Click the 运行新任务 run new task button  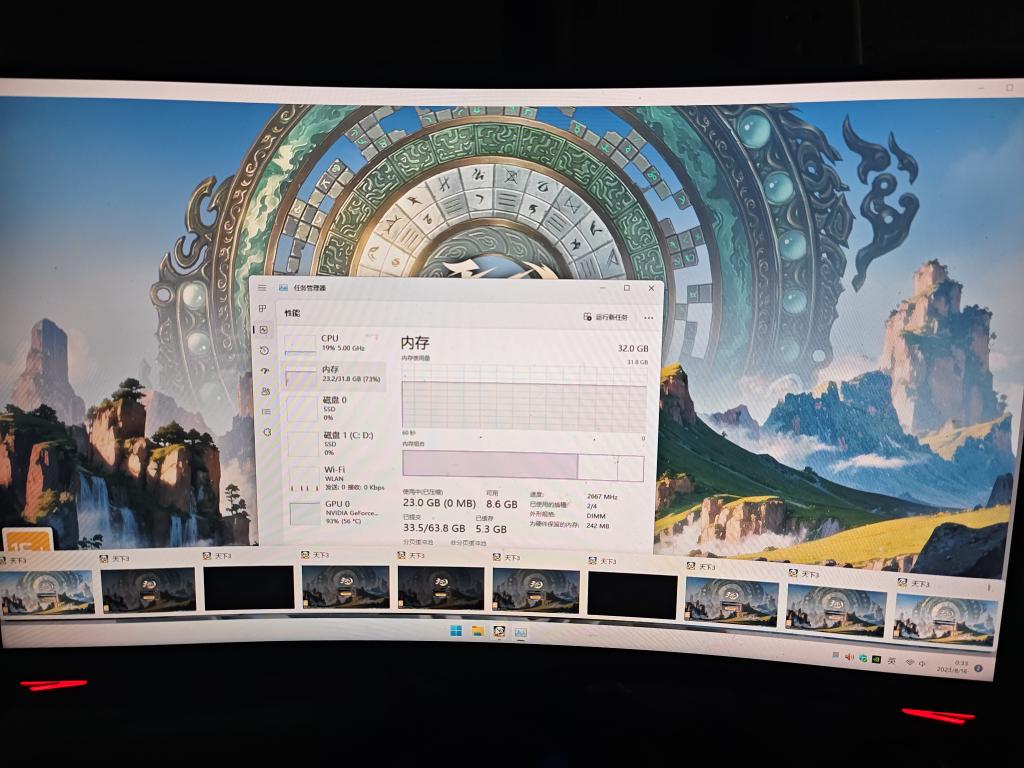(605, 317)
